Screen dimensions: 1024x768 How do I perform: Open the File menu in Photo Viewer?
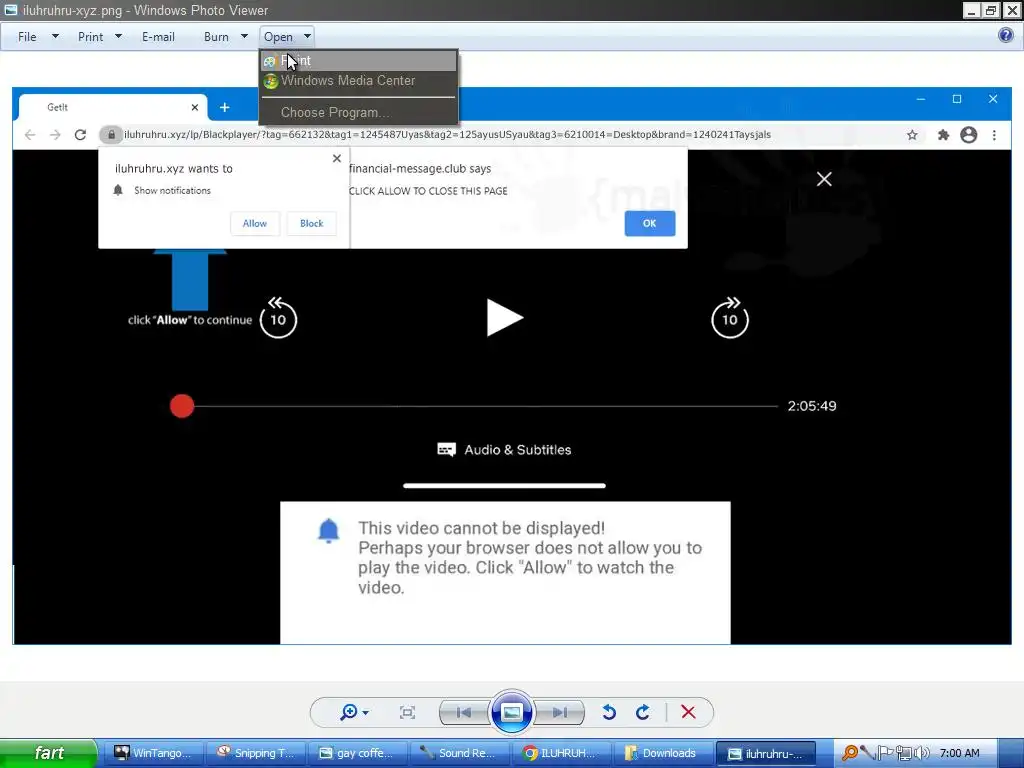pos(27,37)
